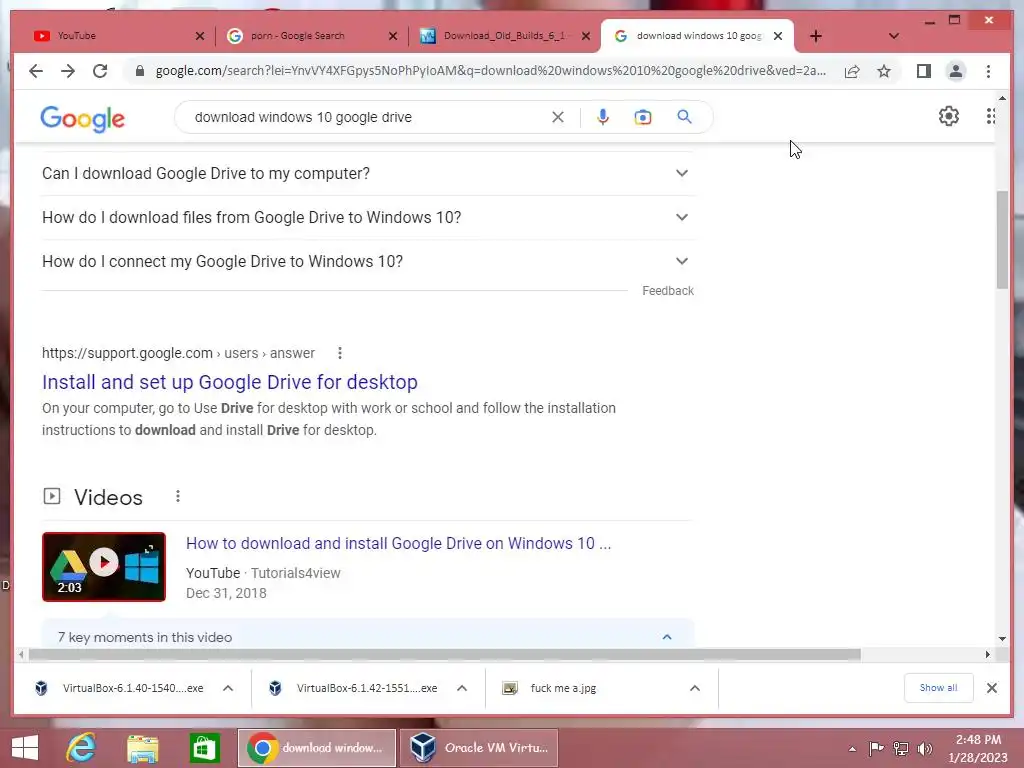Click the lock site info icon
This screenshot has height=768, width=1024.
tap(139, 71)
